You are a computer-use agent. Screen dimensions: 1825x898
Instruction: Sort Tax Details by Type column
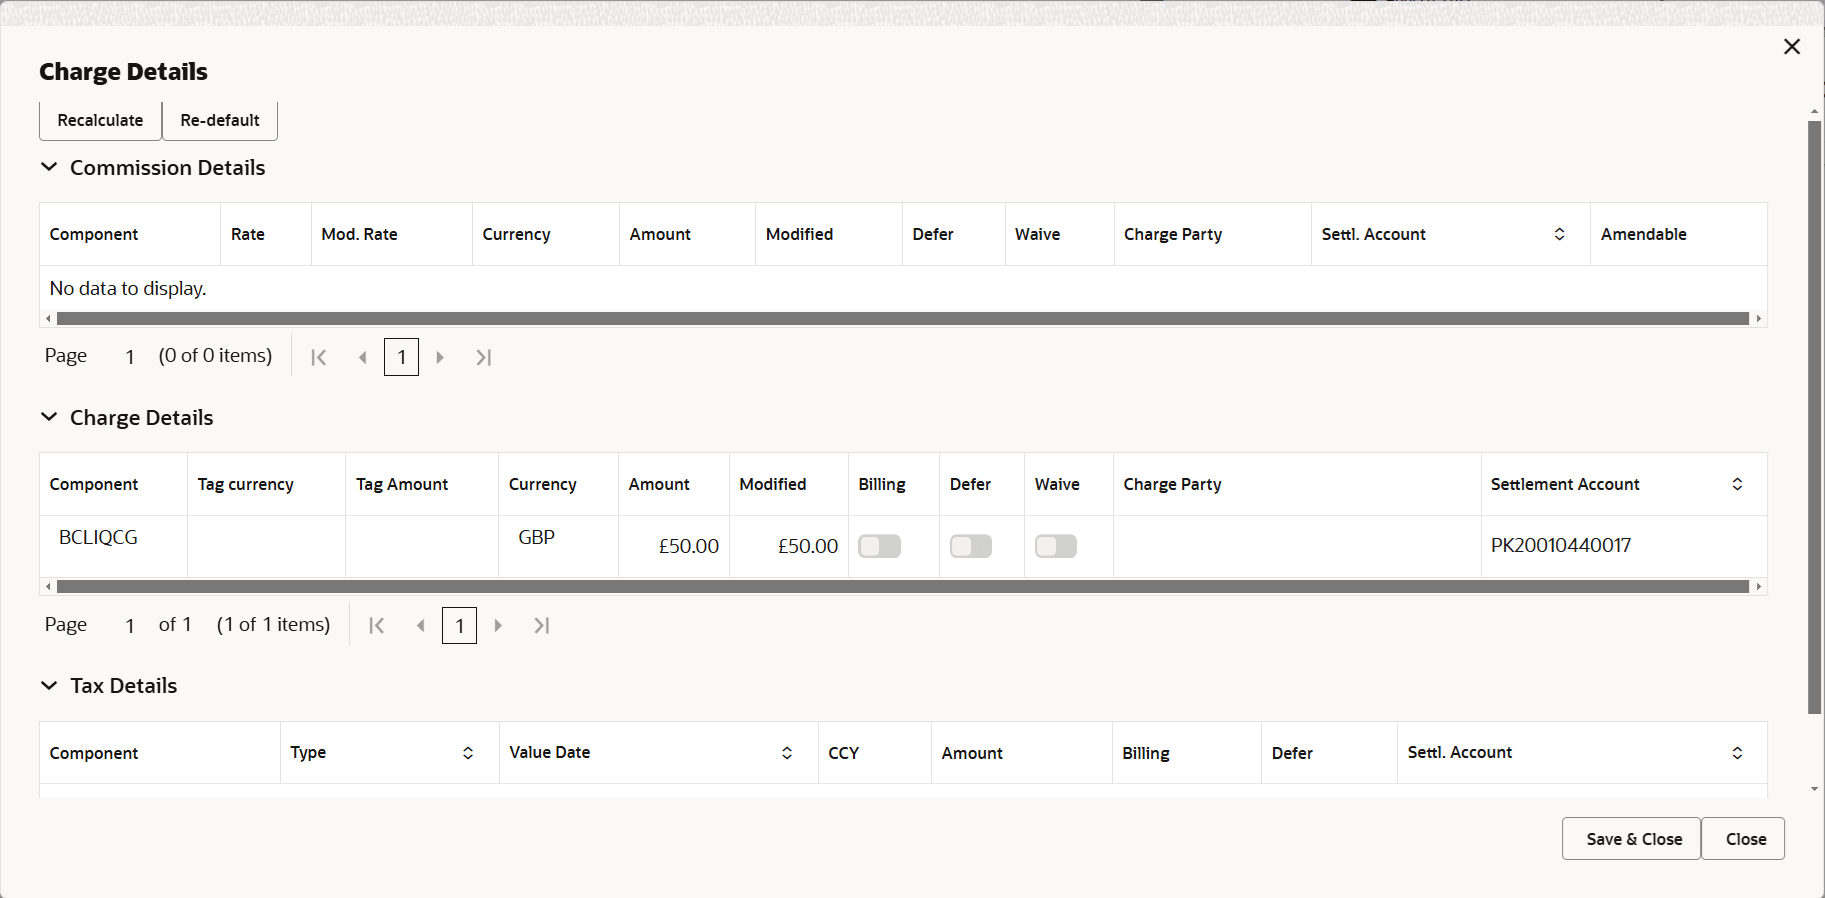468,753
